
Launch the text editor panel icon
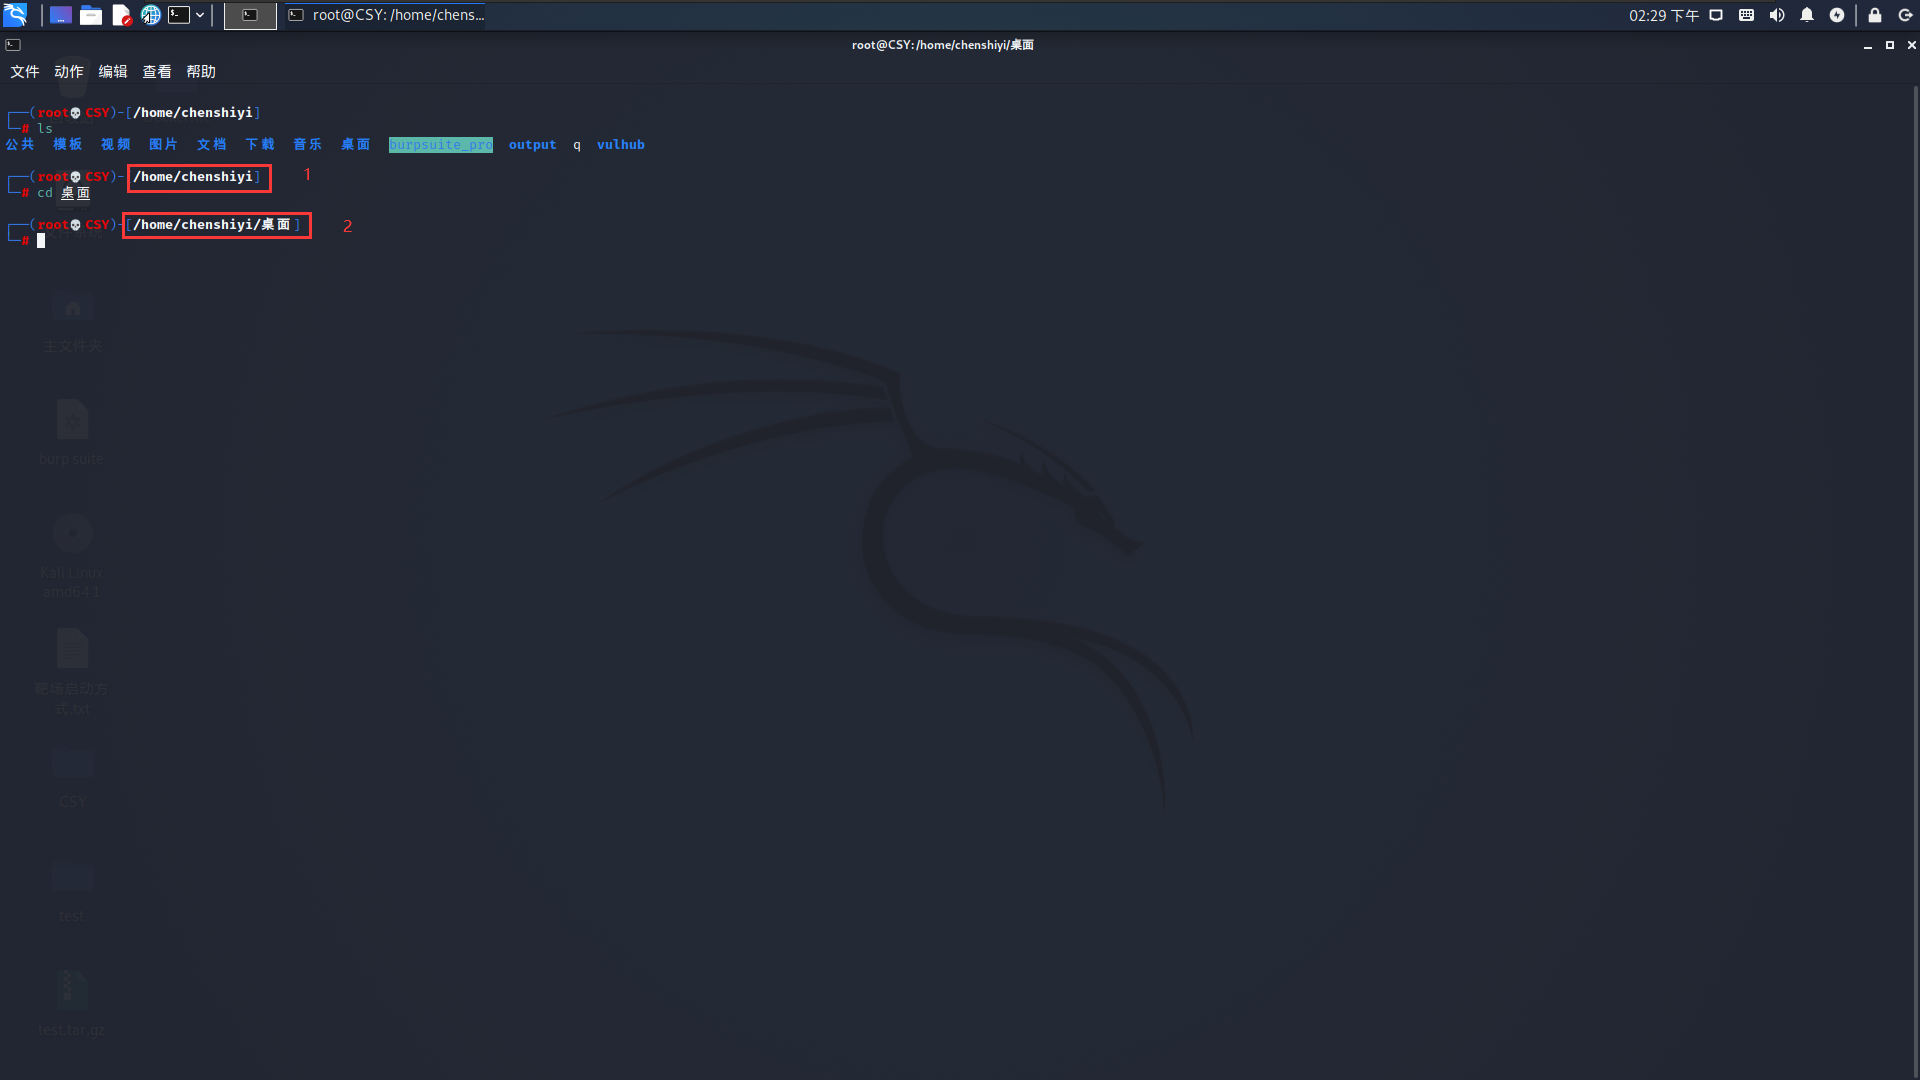point(121,15)
